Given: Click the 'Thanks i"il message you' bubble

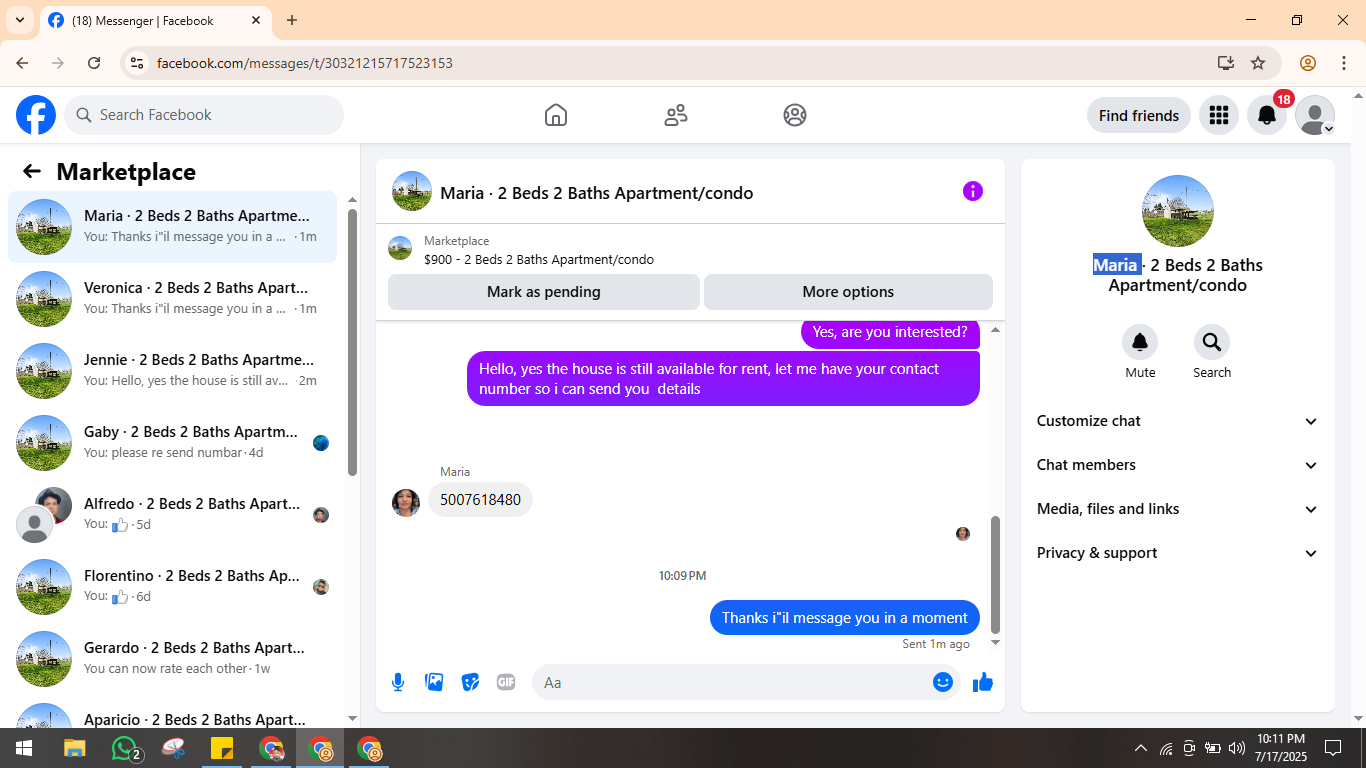Looking at the screenshot, I should click(x=845, y=617).
